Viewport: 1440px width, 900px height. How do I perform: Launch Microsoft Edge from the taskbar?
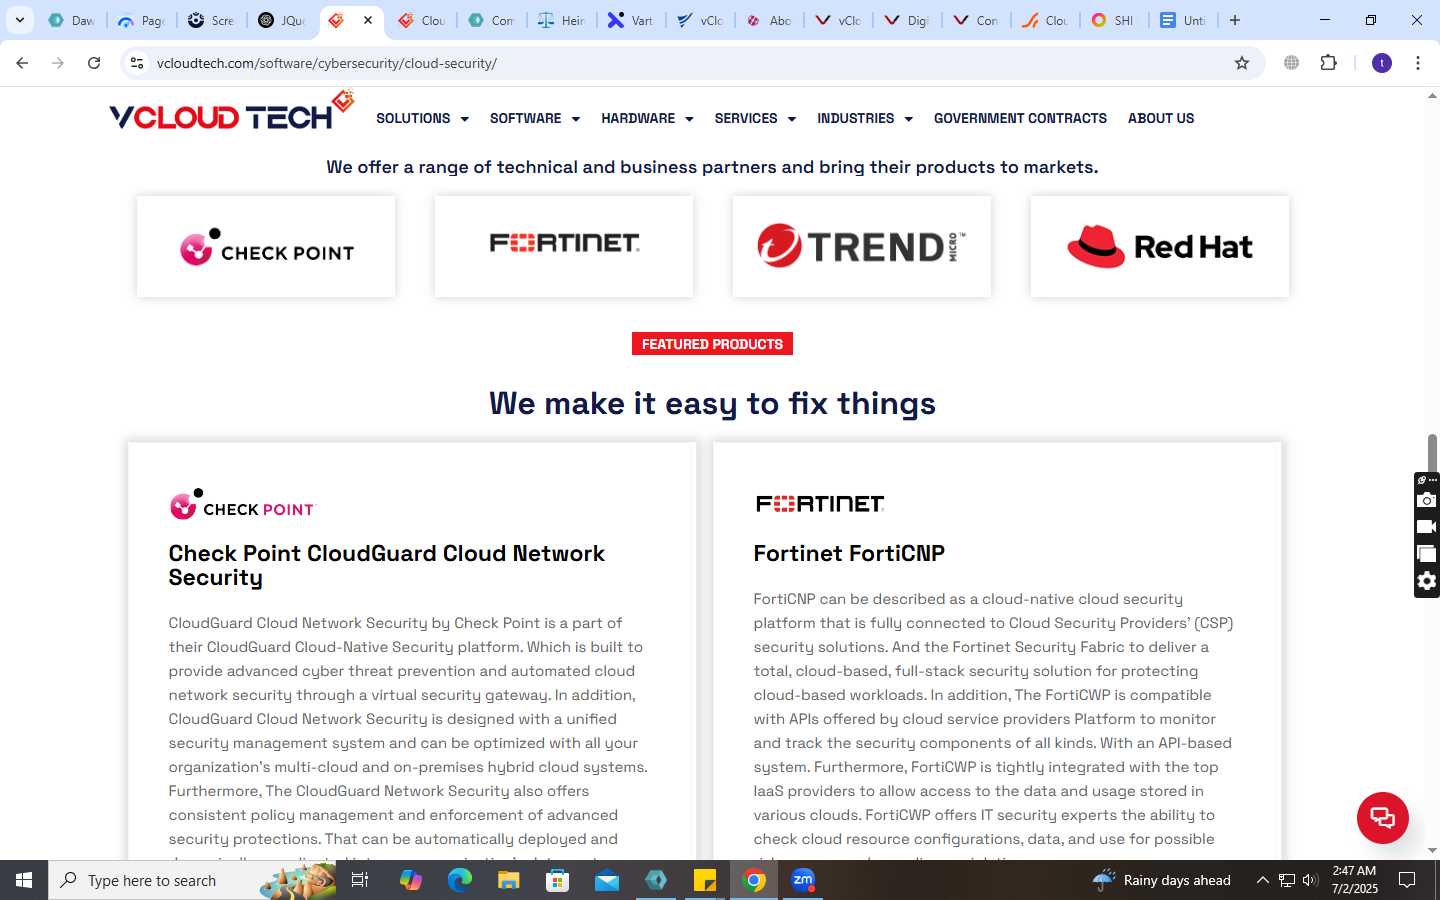point(459,880)
